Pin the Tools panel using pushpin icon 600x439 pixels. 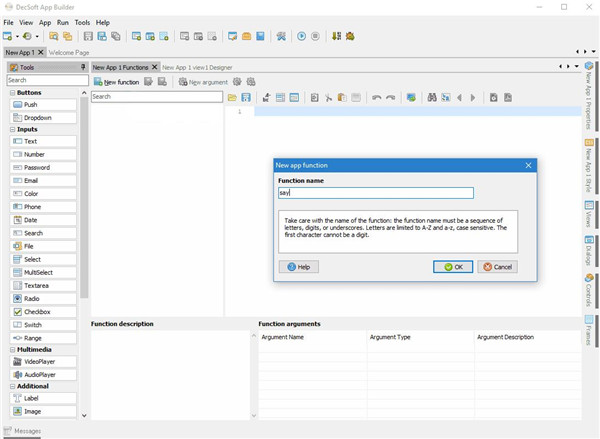coord(83,67)
